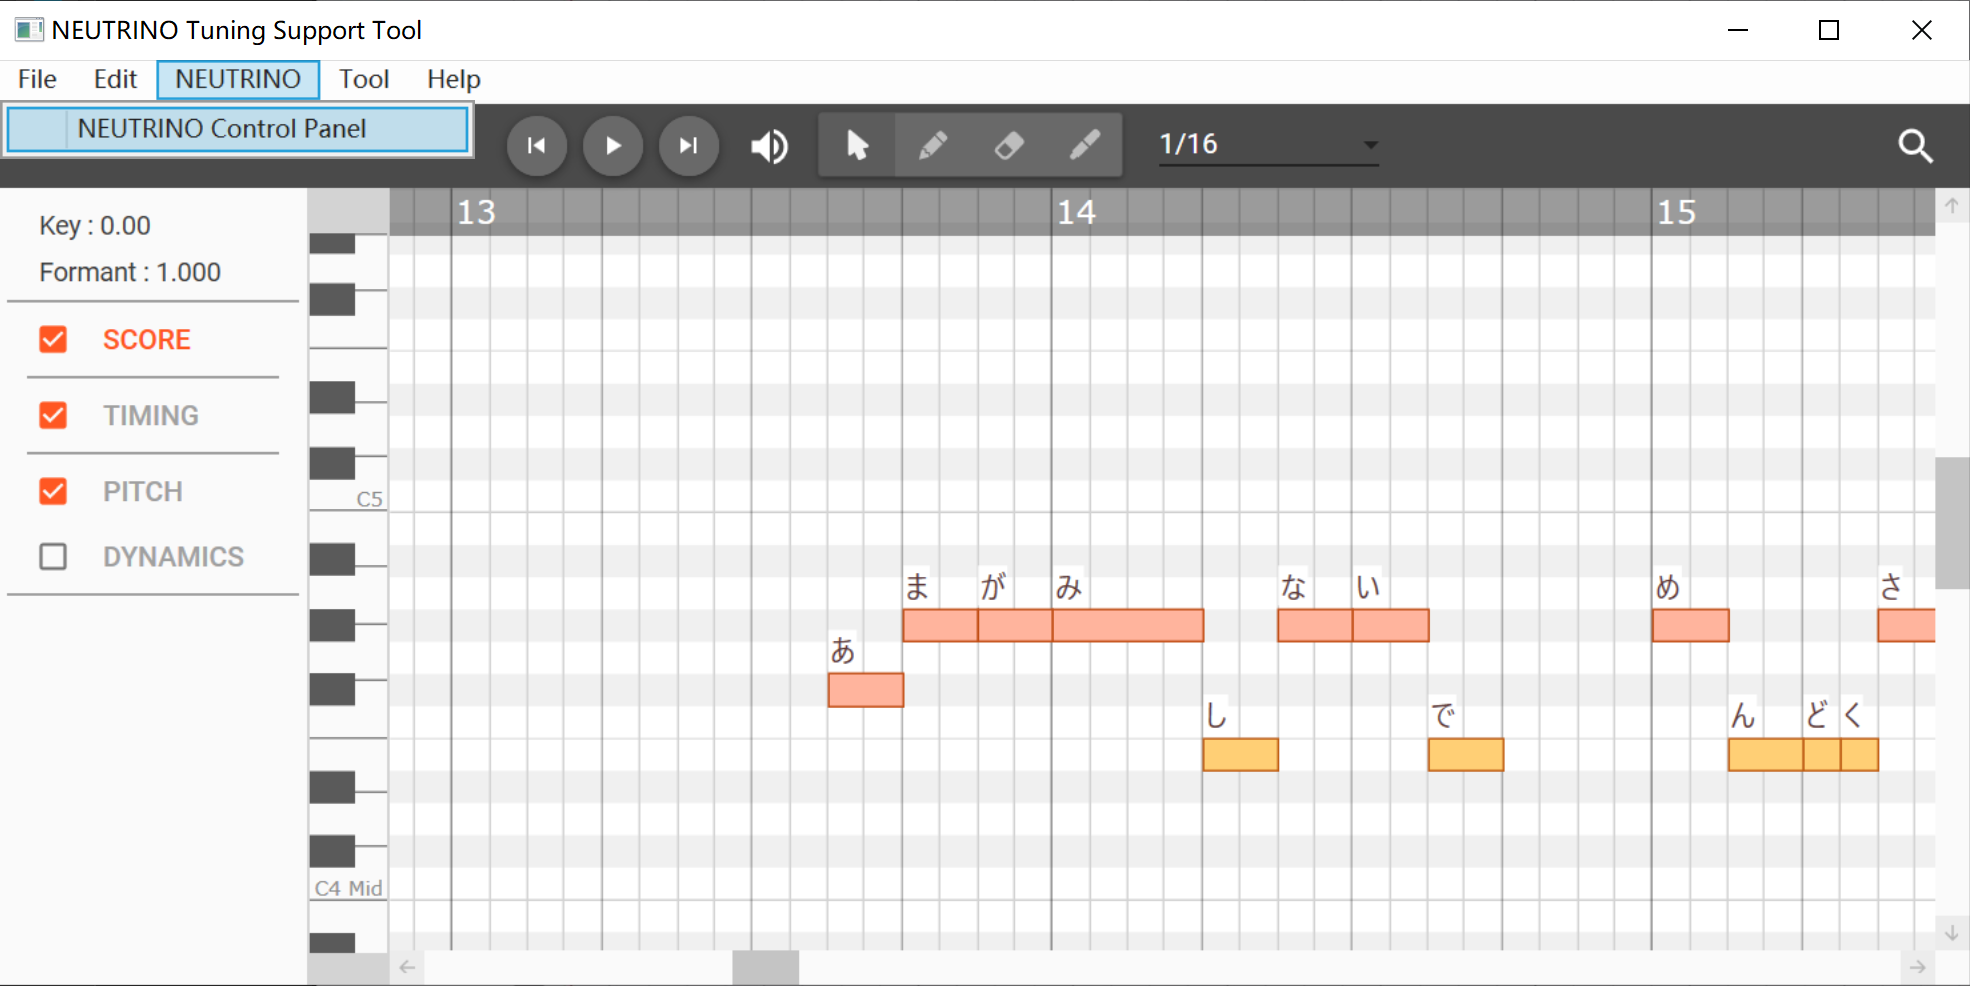Click the horizontal scrollbar thumb

pyautogui.click(x=766, y=968)
